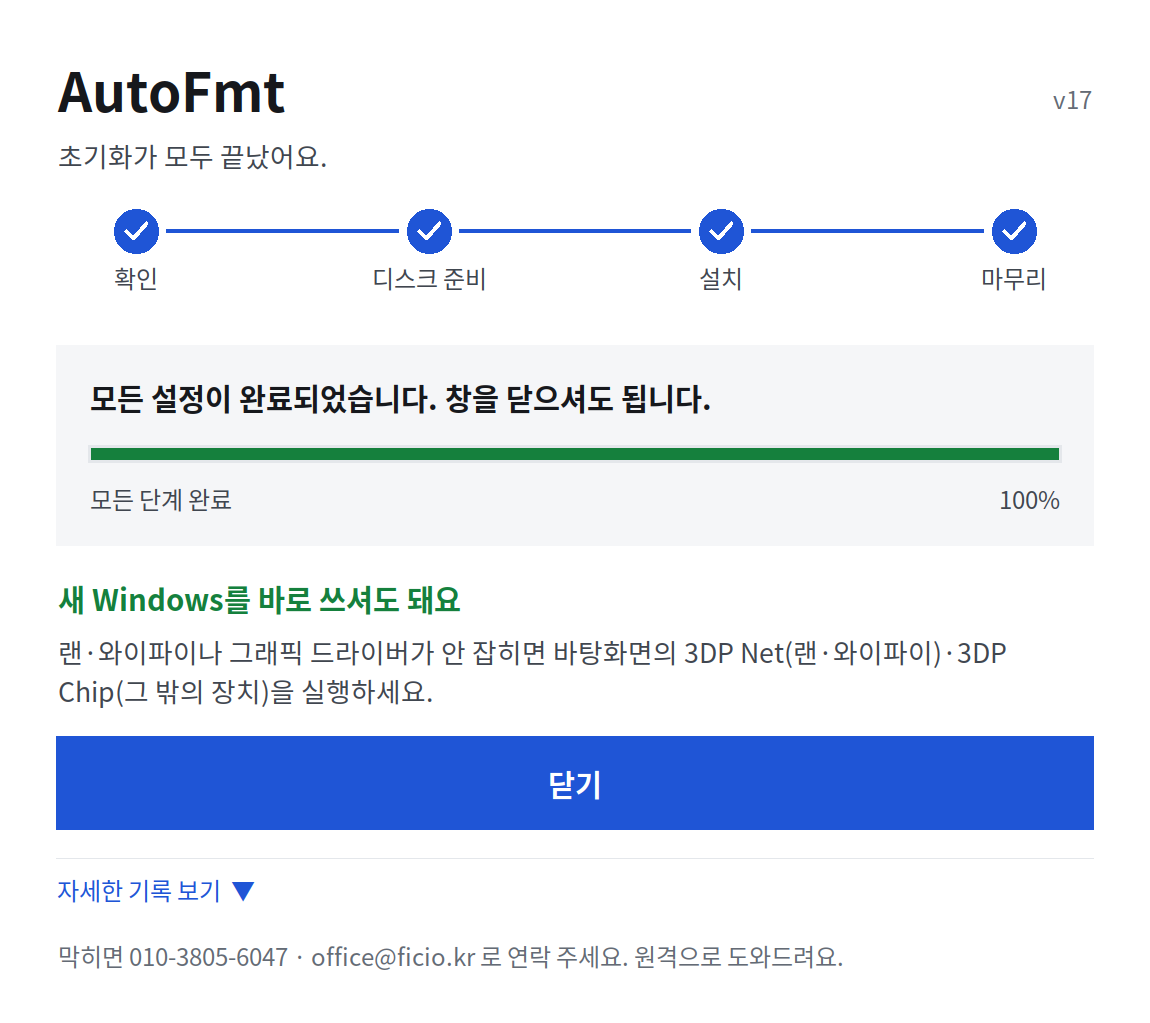Click the v17 version label
Viewport: 1150px width, 1023px height.
click(1072, 100)
